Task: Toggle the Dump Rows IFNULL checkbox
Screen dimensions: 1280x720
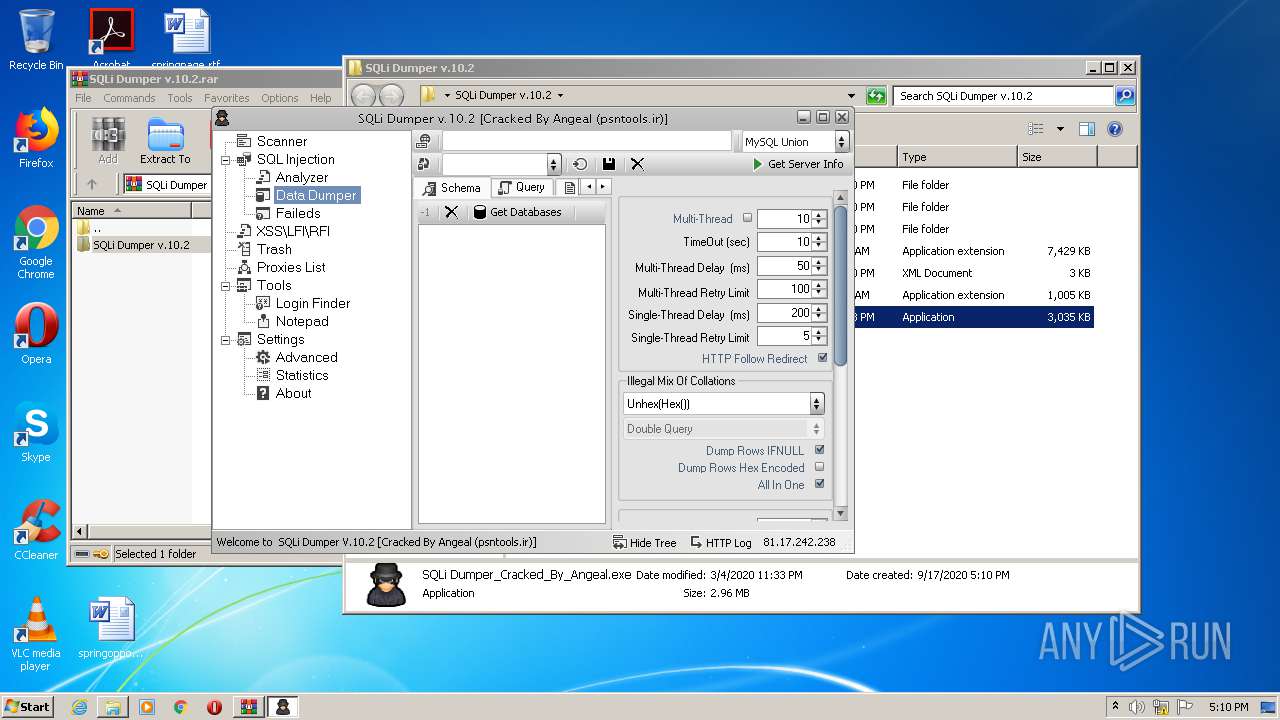Action: tap(820, 450)
